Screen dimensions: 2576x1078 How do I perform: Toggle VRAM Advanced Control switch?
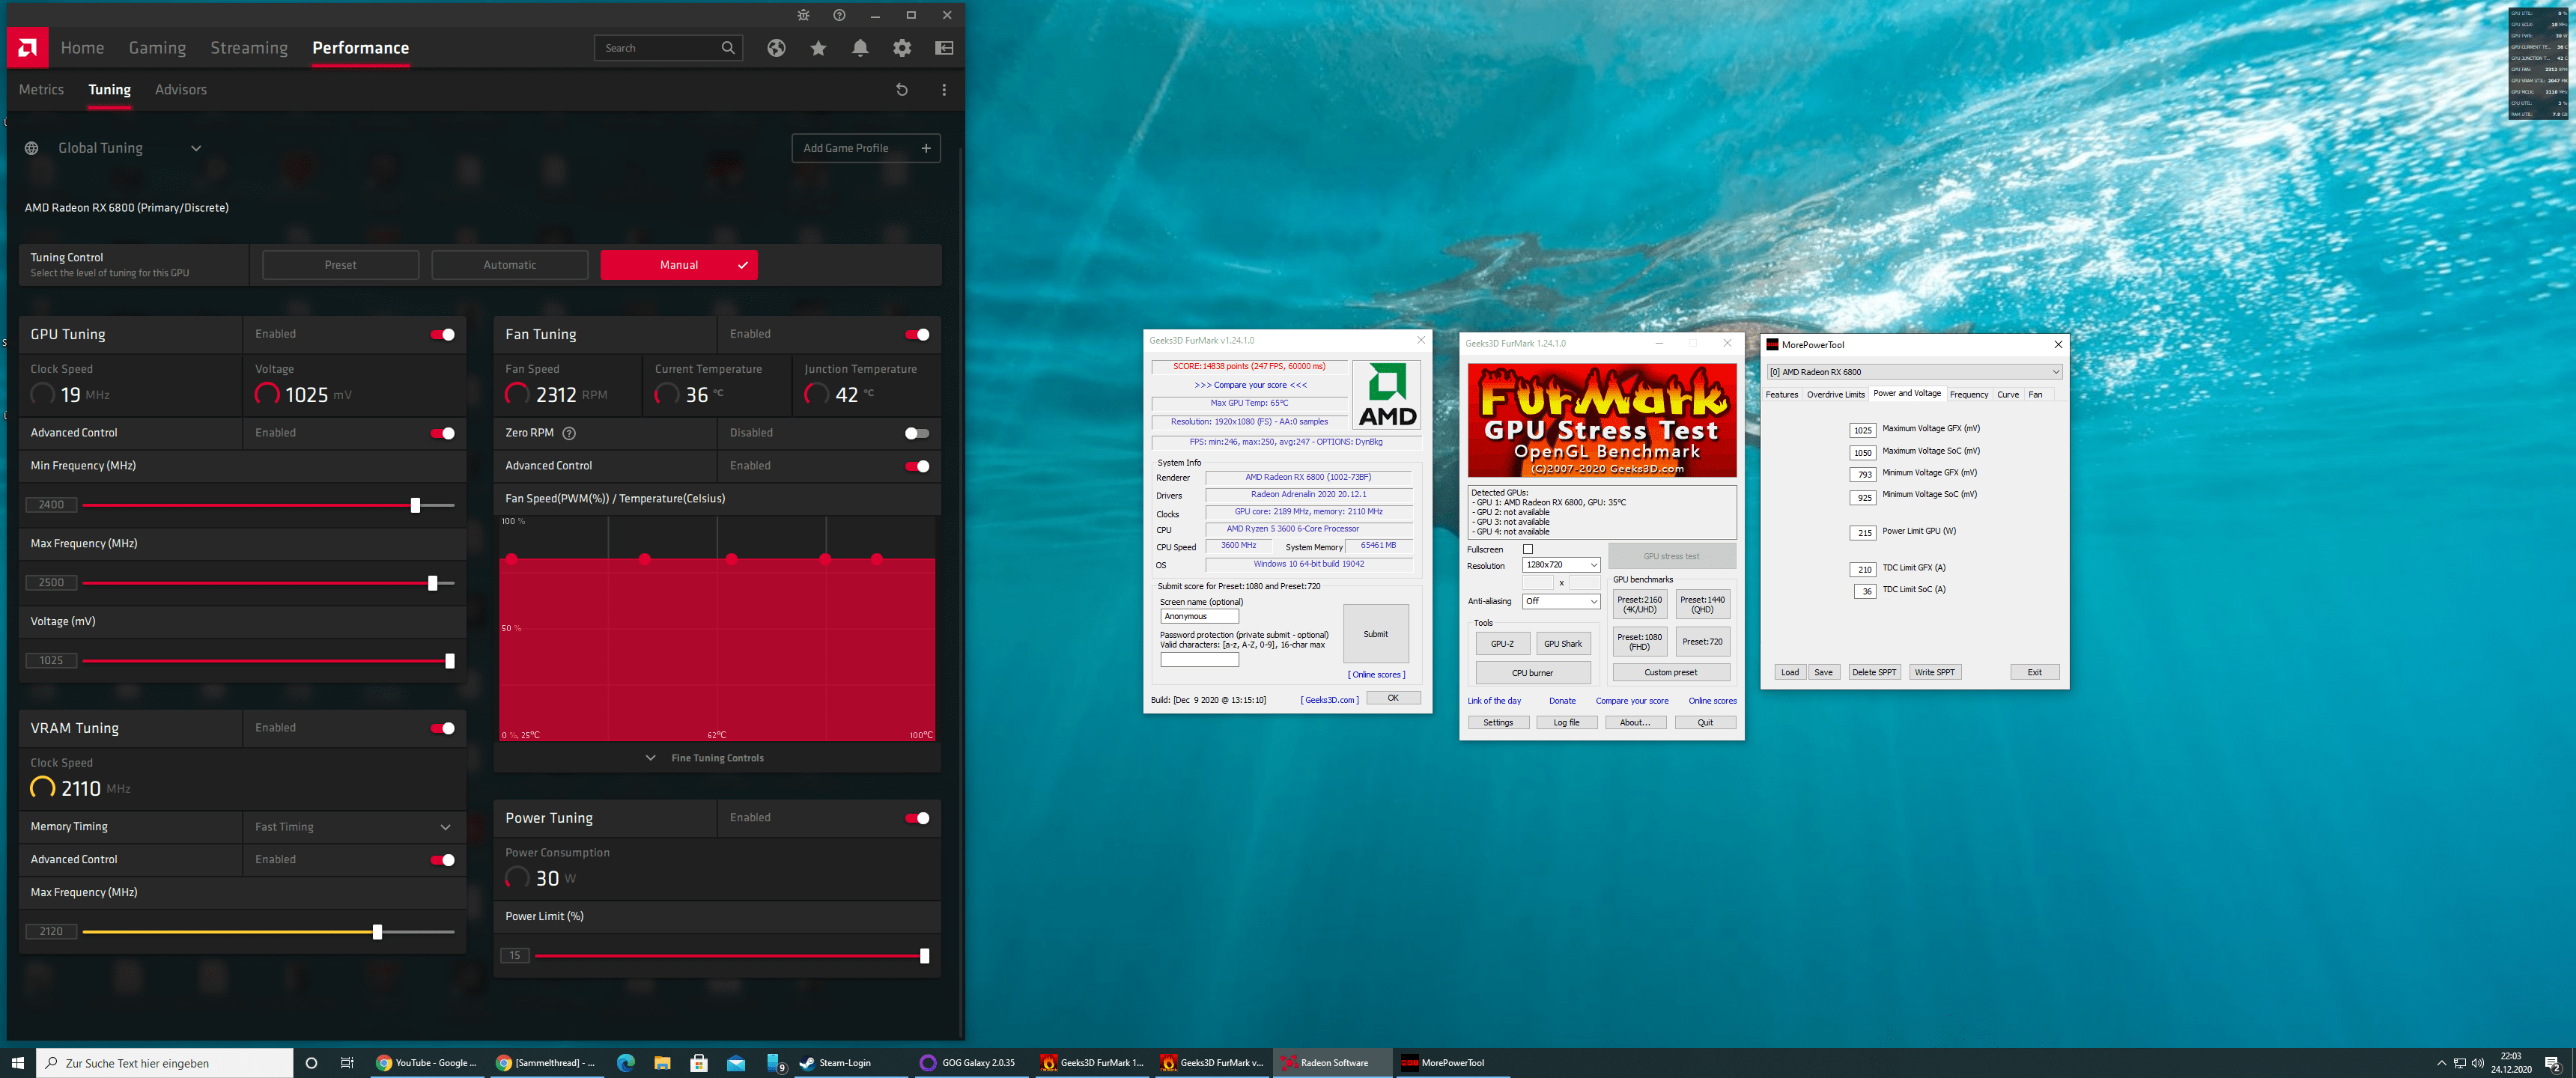click(x=442, y=860)
